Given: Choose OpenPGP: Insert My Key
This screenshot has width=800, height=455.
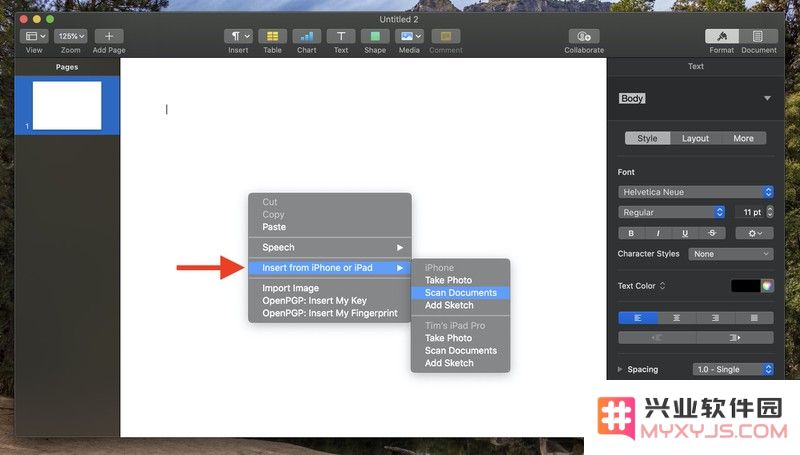Looking at the screenshot, I should tap(330, 300).
